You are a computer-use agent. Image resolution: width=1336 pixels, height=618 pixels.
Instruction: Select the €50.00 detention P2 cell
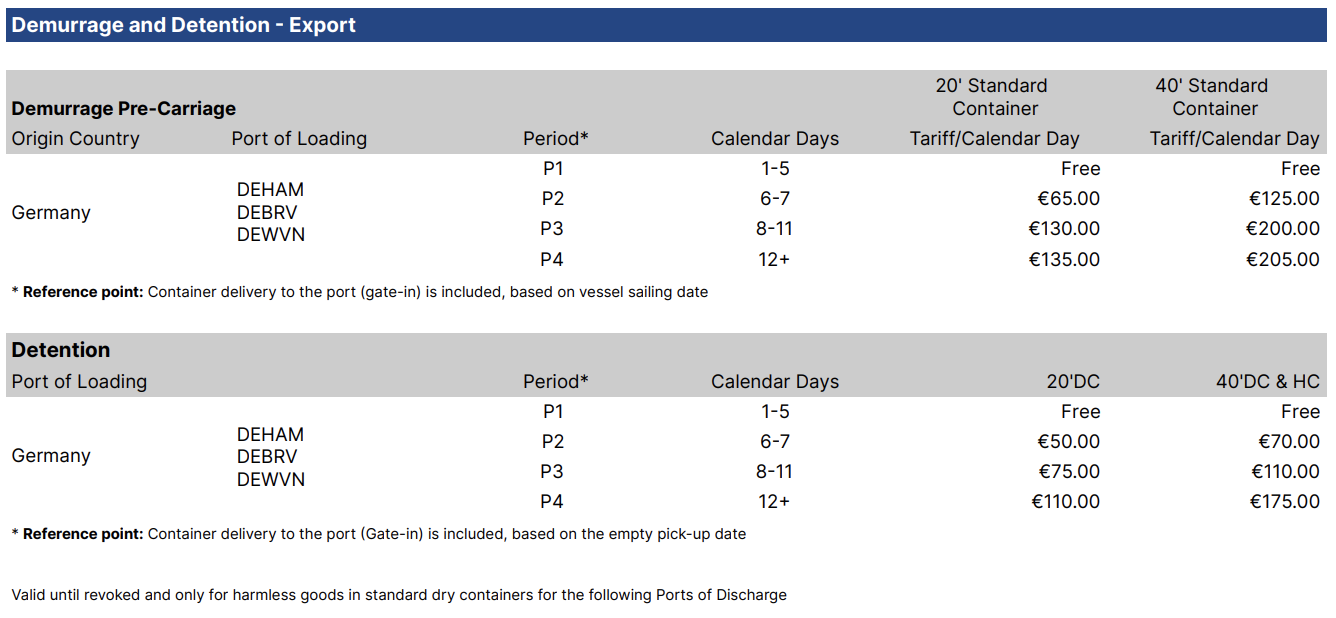point(1068,441)
